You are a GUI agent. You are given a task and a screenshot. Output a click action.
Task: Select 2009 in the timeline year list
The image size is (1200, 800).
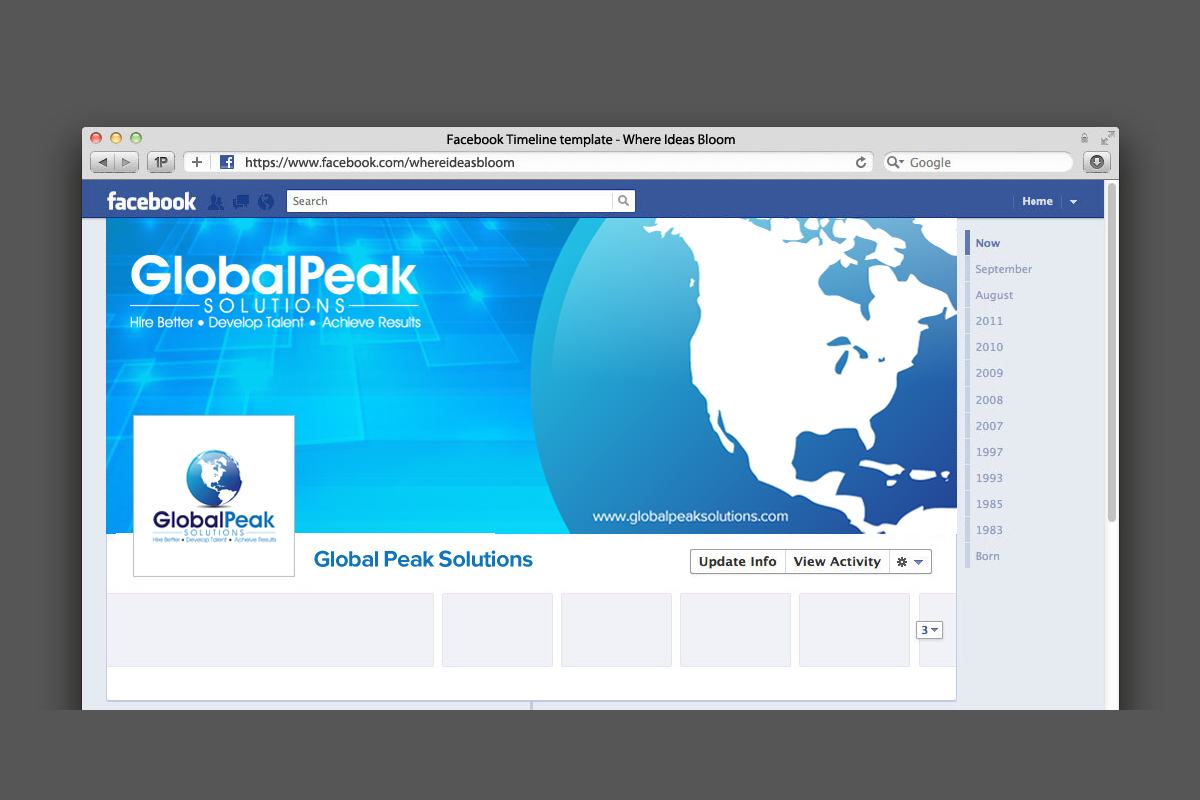click(x=988, y=372)
